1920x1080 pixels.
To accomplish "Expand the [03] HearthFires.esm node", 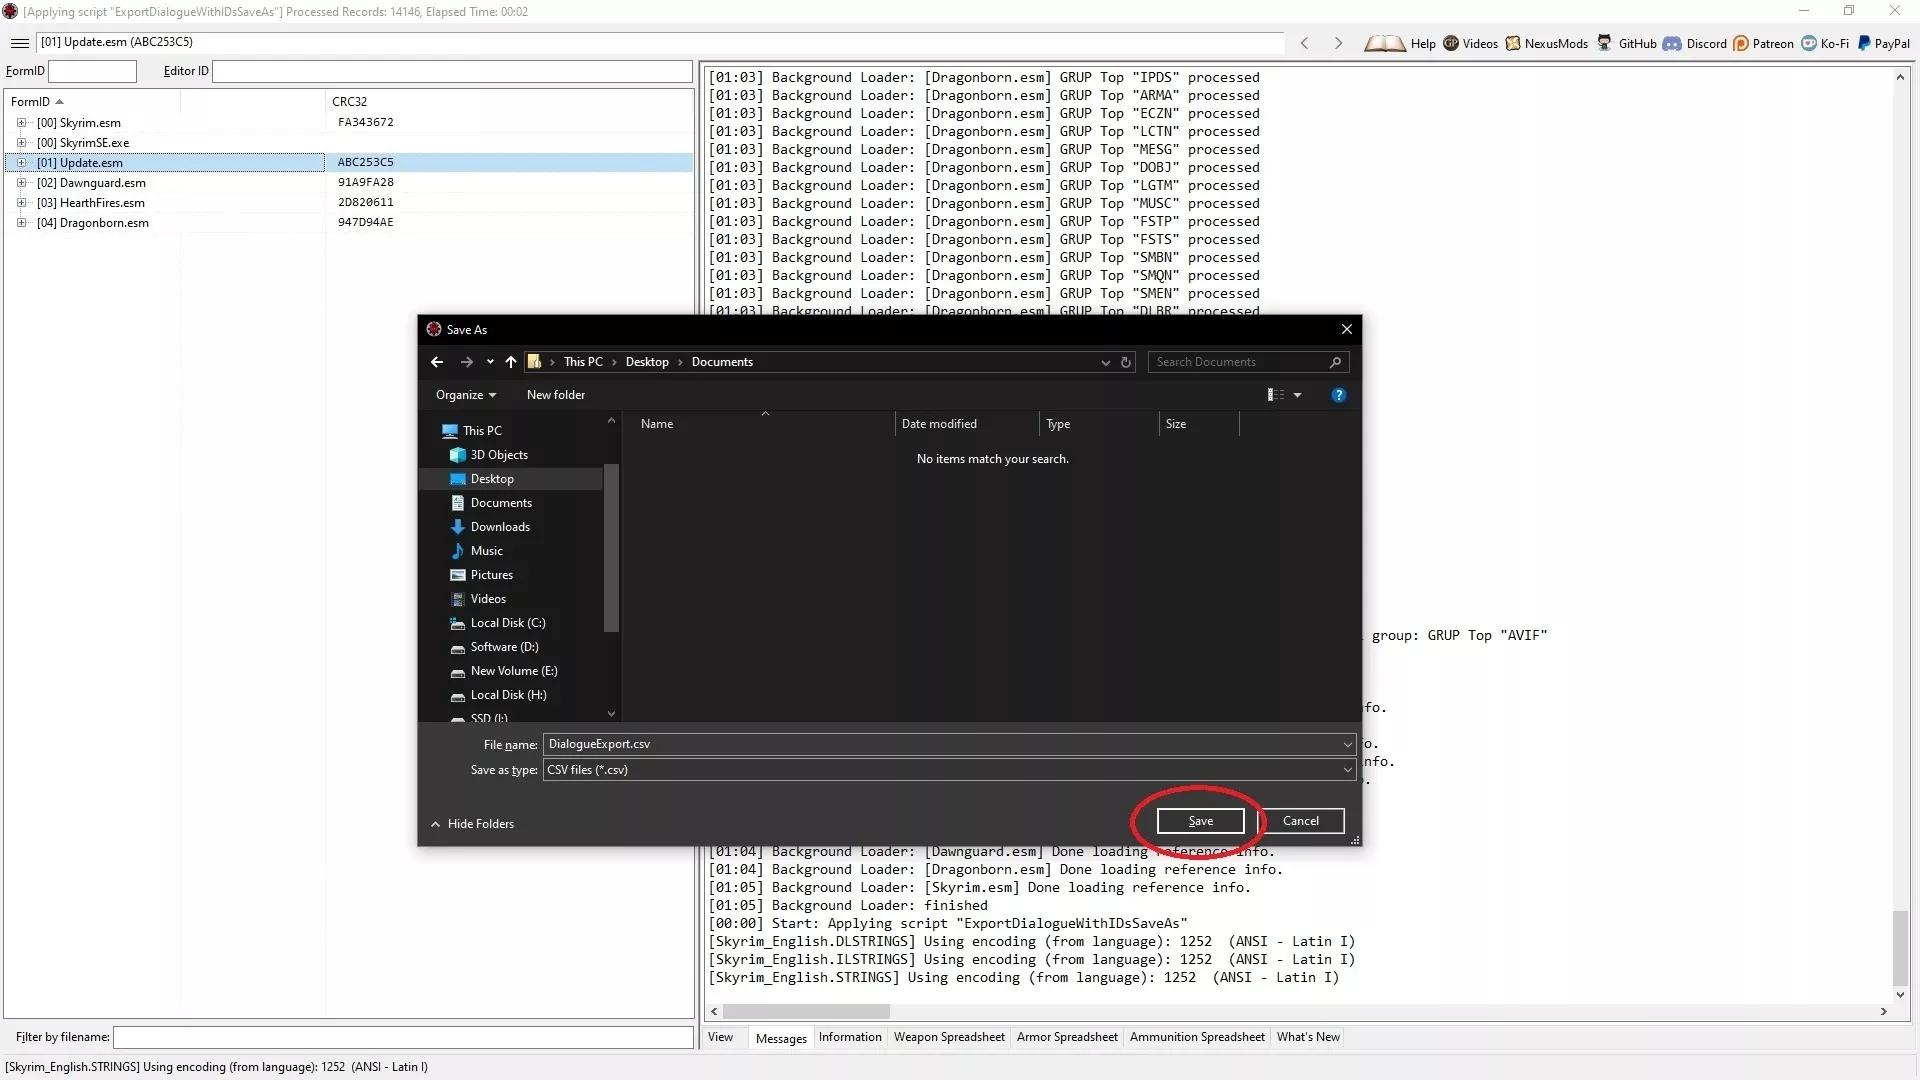I will coord(21,203).
